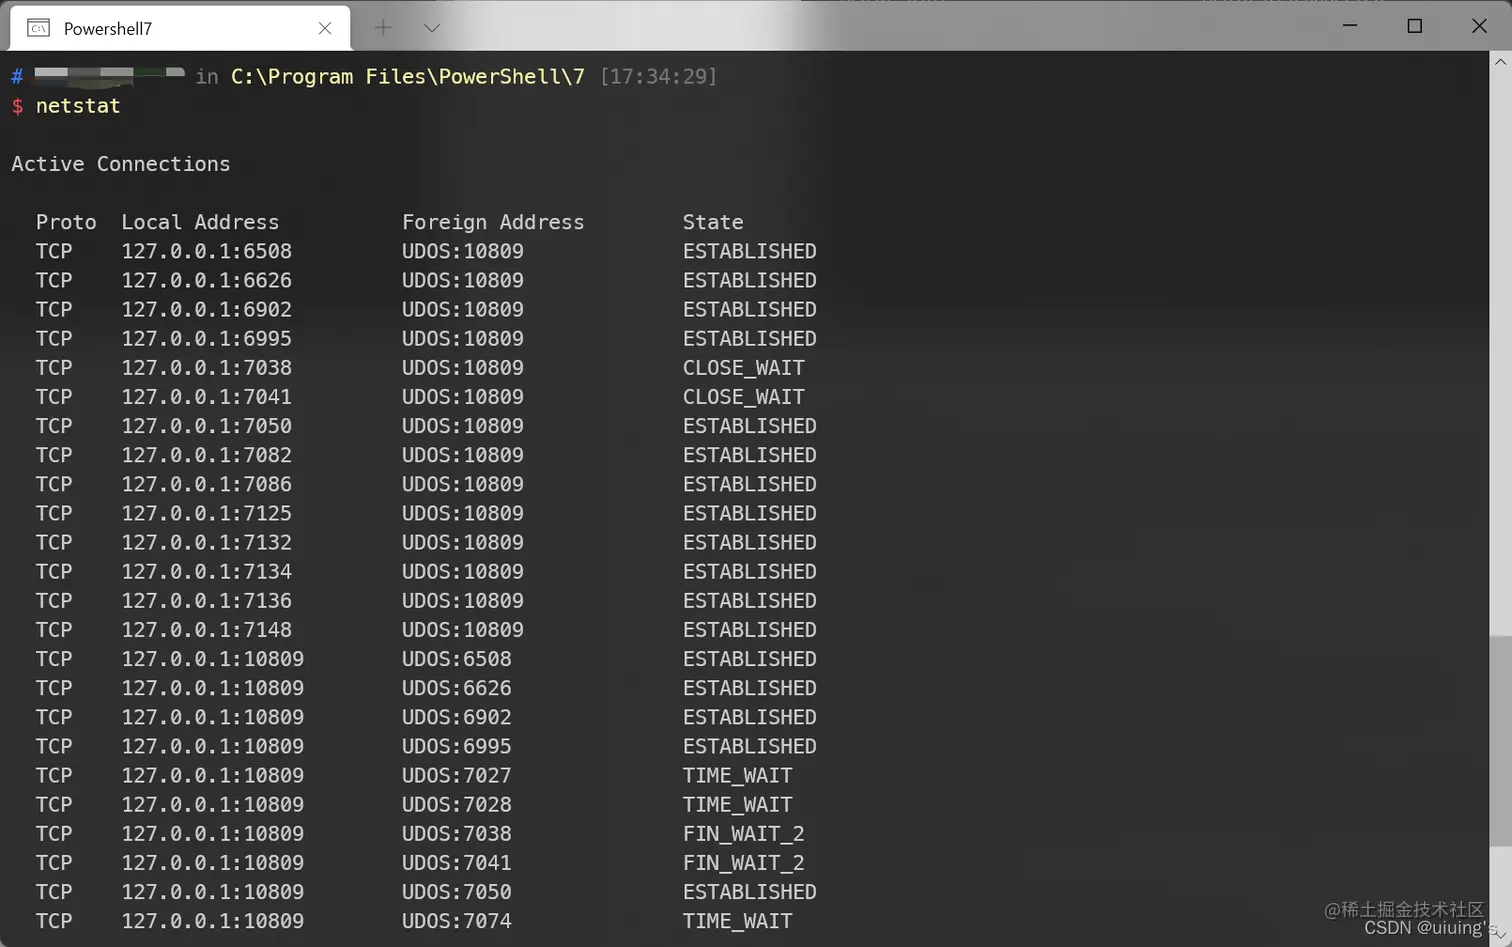This screenshot has width=1512, height=947.
Task: Click local address 127.0.0.1:6902
Action: [207, 309]
